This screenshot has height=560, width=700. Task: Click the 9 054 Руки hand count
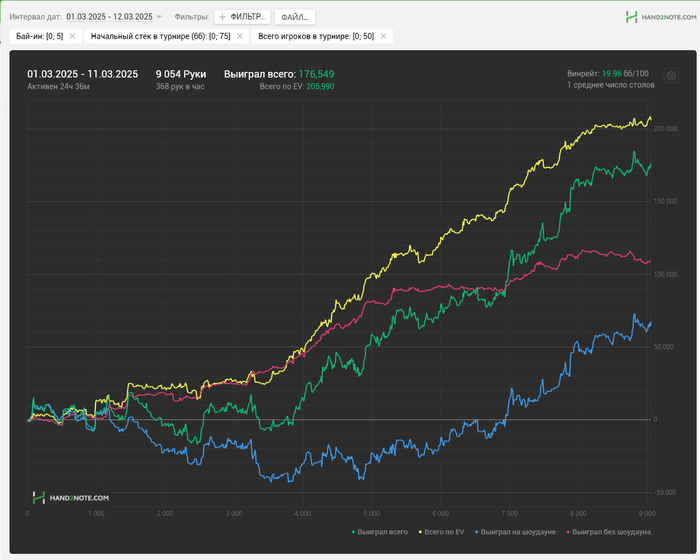click(181, 74)
